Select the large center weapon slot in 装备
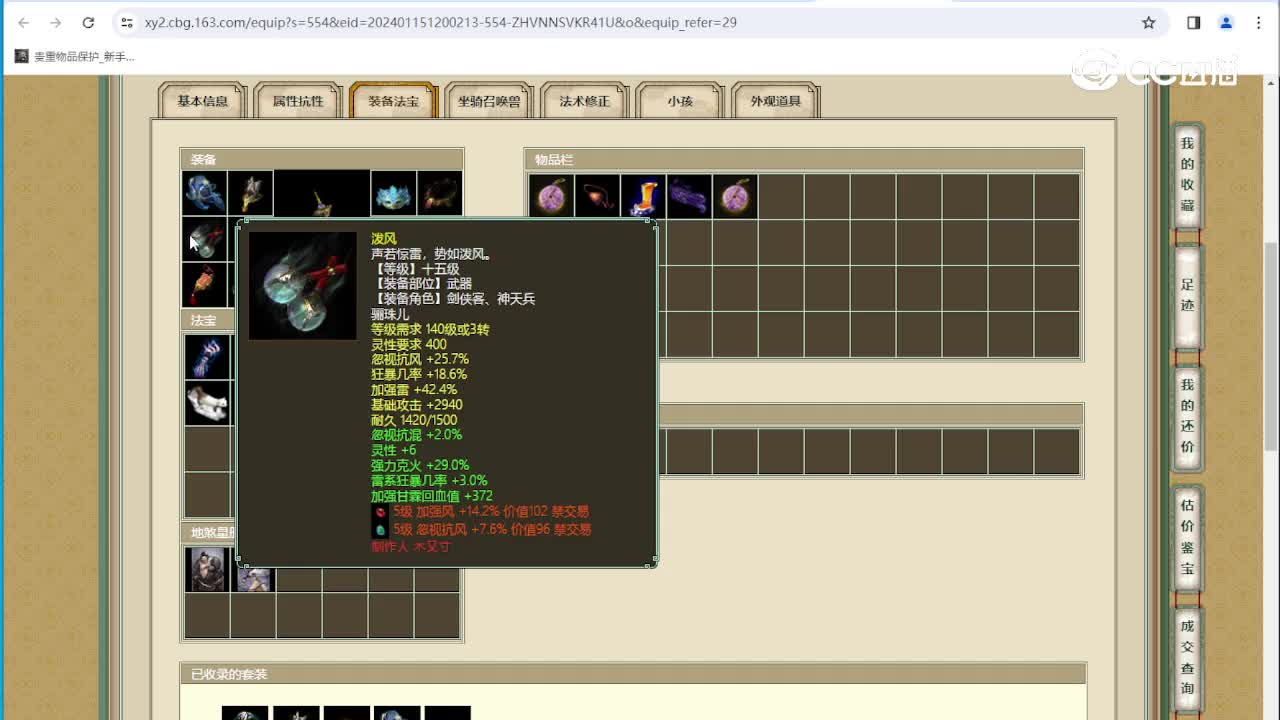Screen dimensions: 1280x720 point(322,193)
